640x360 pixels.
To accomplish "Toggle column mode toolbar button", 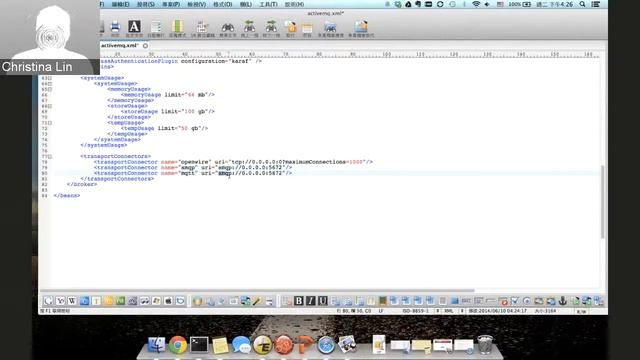I will (177, 27).
